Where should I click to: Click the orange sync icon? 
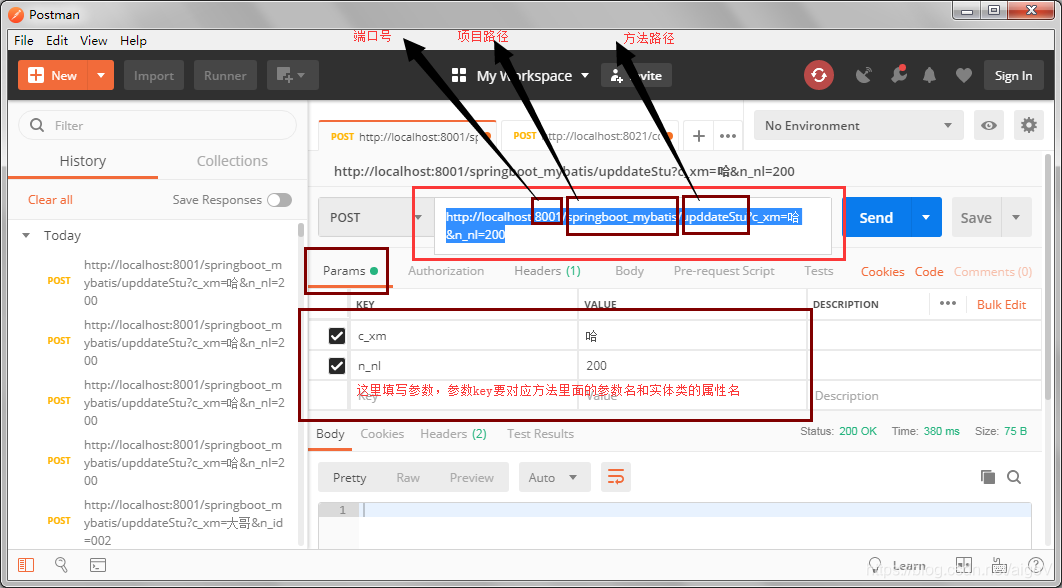[819, 75]
